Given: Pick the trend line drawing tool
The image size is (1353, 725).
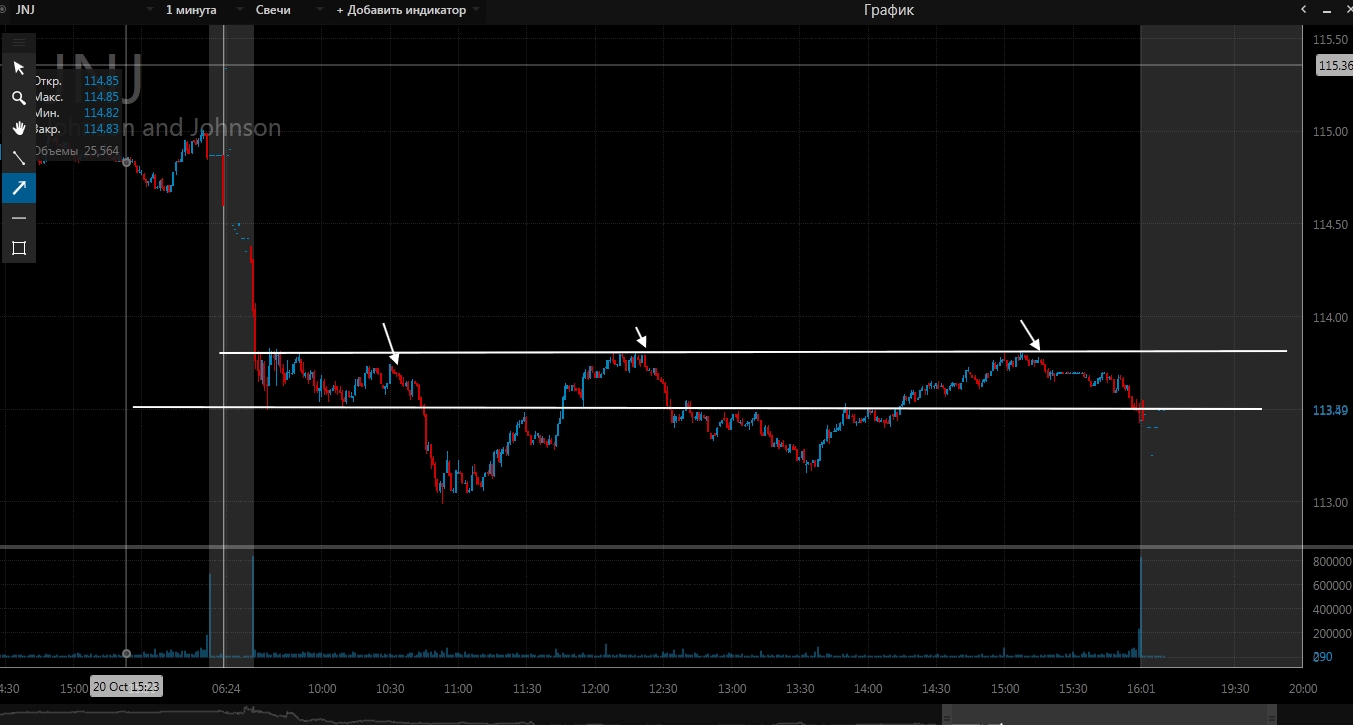Looking at the screenshot, I should [x=18, y=158].
